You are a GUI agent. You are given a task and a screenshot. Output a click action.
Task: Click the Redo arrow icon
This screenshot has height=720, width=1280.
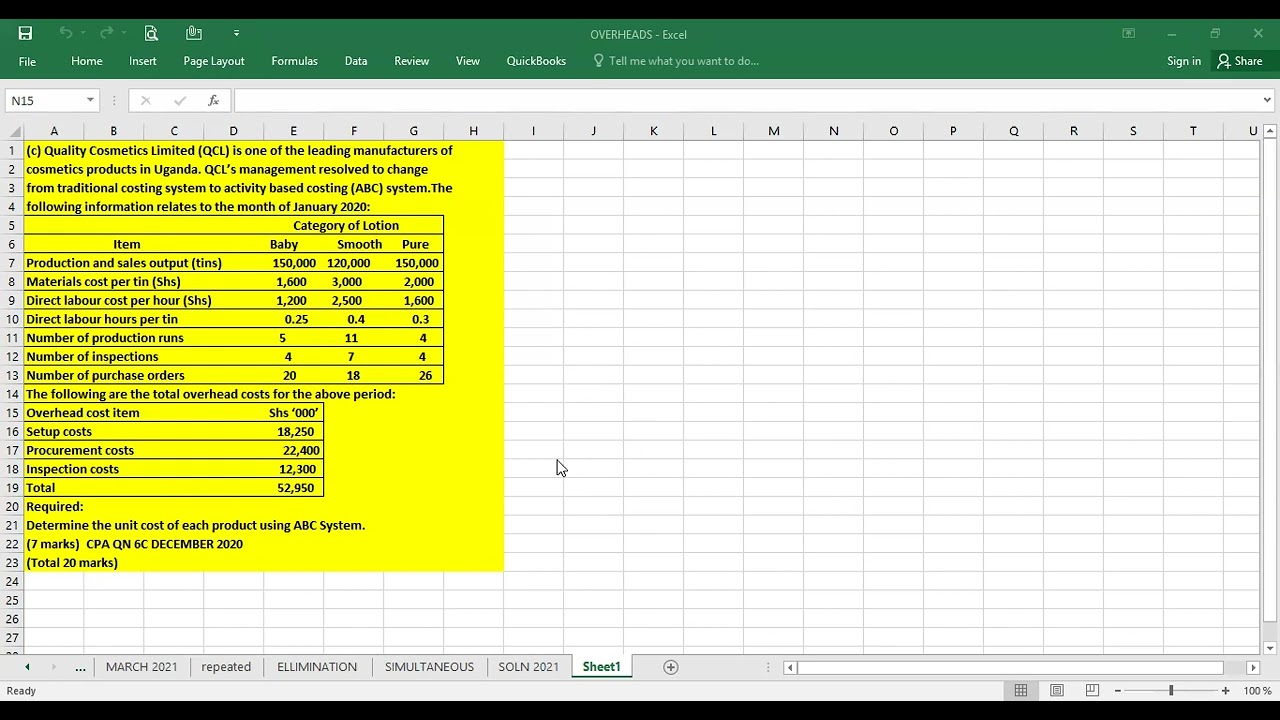tap(106, 33)
